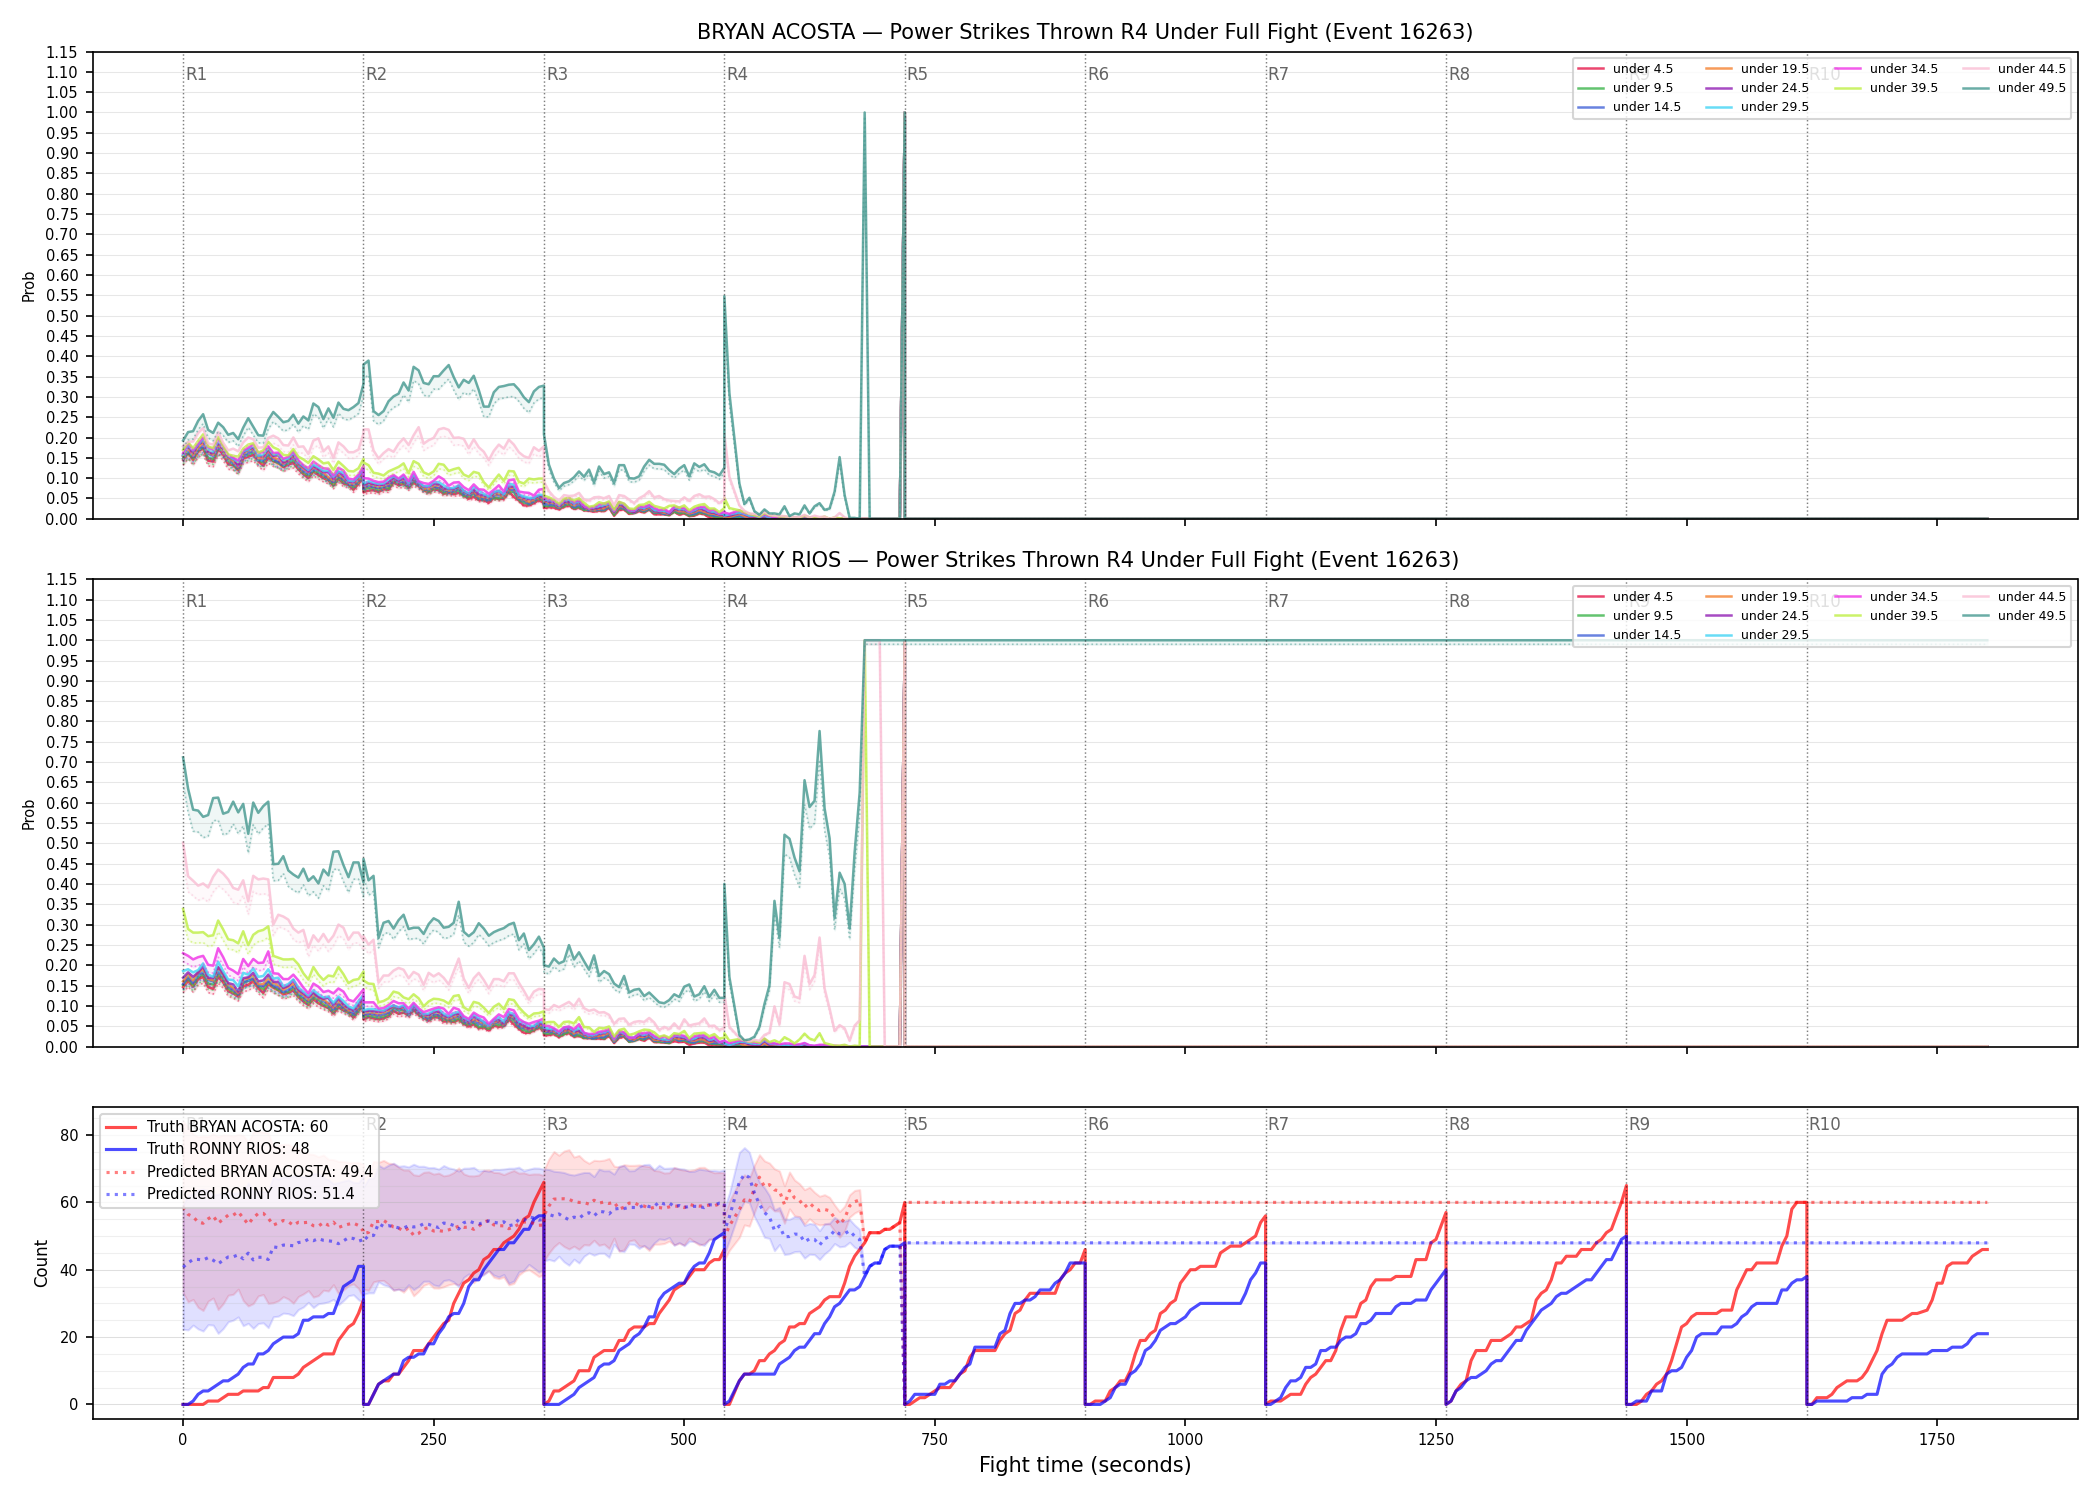Click R5 round marker in Bryan Acosta chart
This screenshot has width=2100, height=1500.
pyautogui.click(x=917, y=74)
